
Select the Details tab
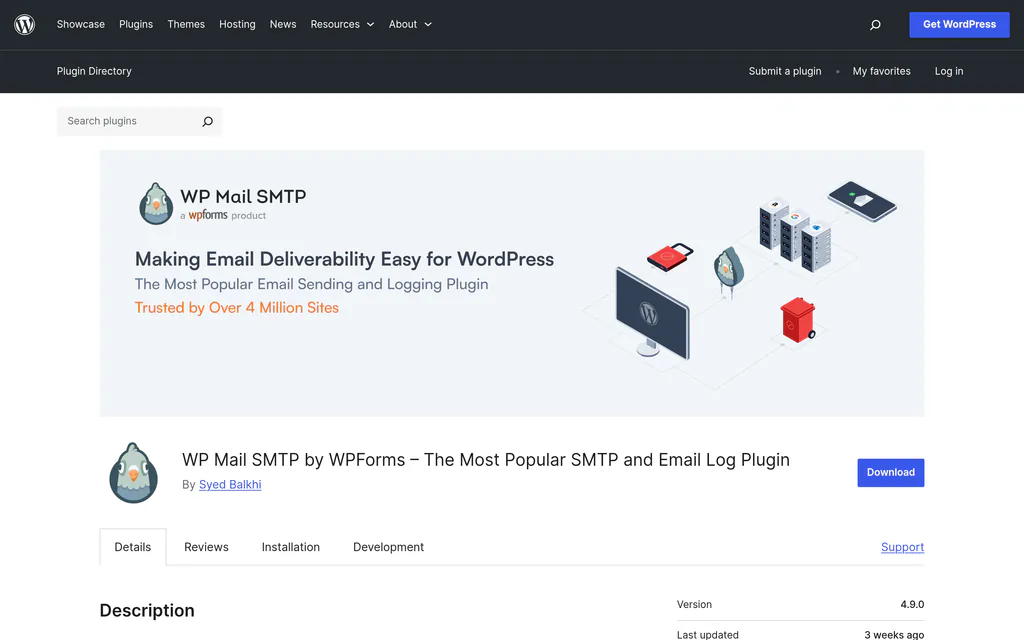tap(133, 547)
